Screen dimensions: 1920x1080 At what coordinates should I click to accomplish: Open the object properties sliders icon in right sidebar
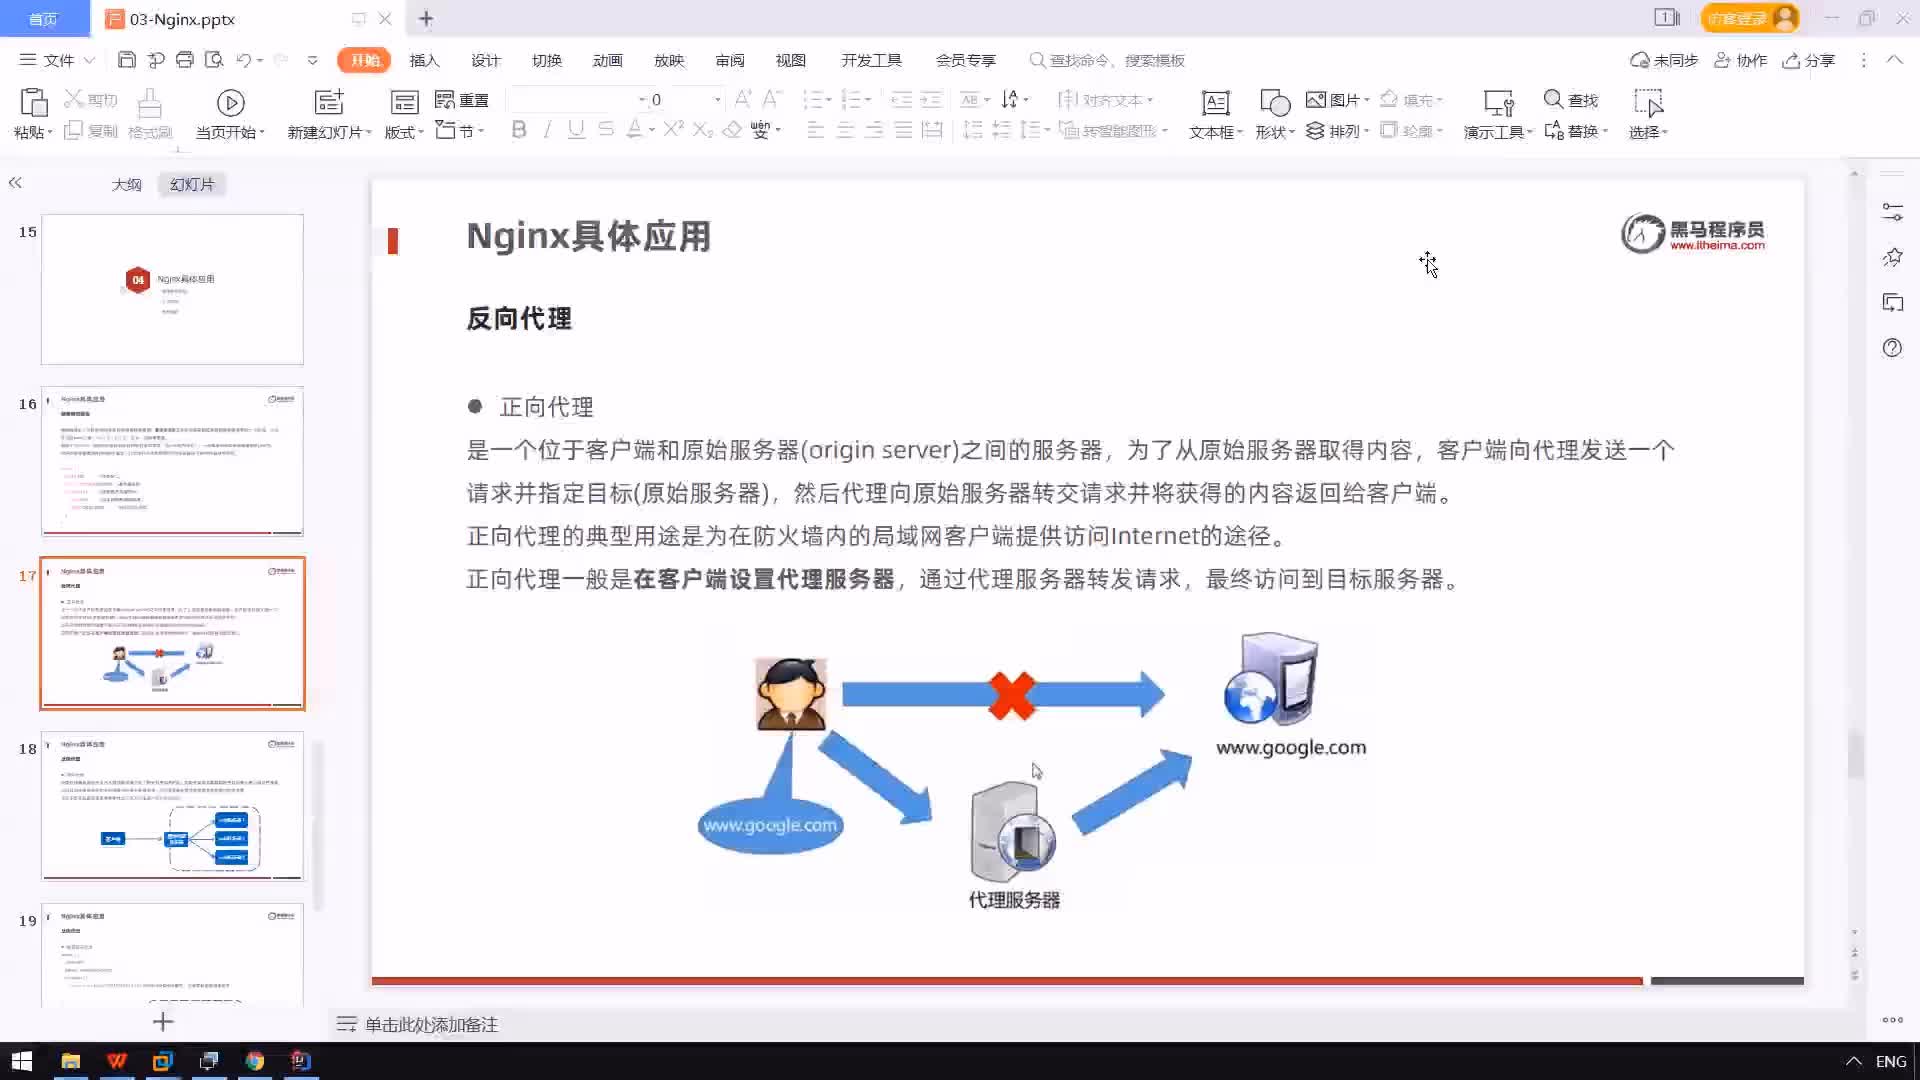point(1892,212)
